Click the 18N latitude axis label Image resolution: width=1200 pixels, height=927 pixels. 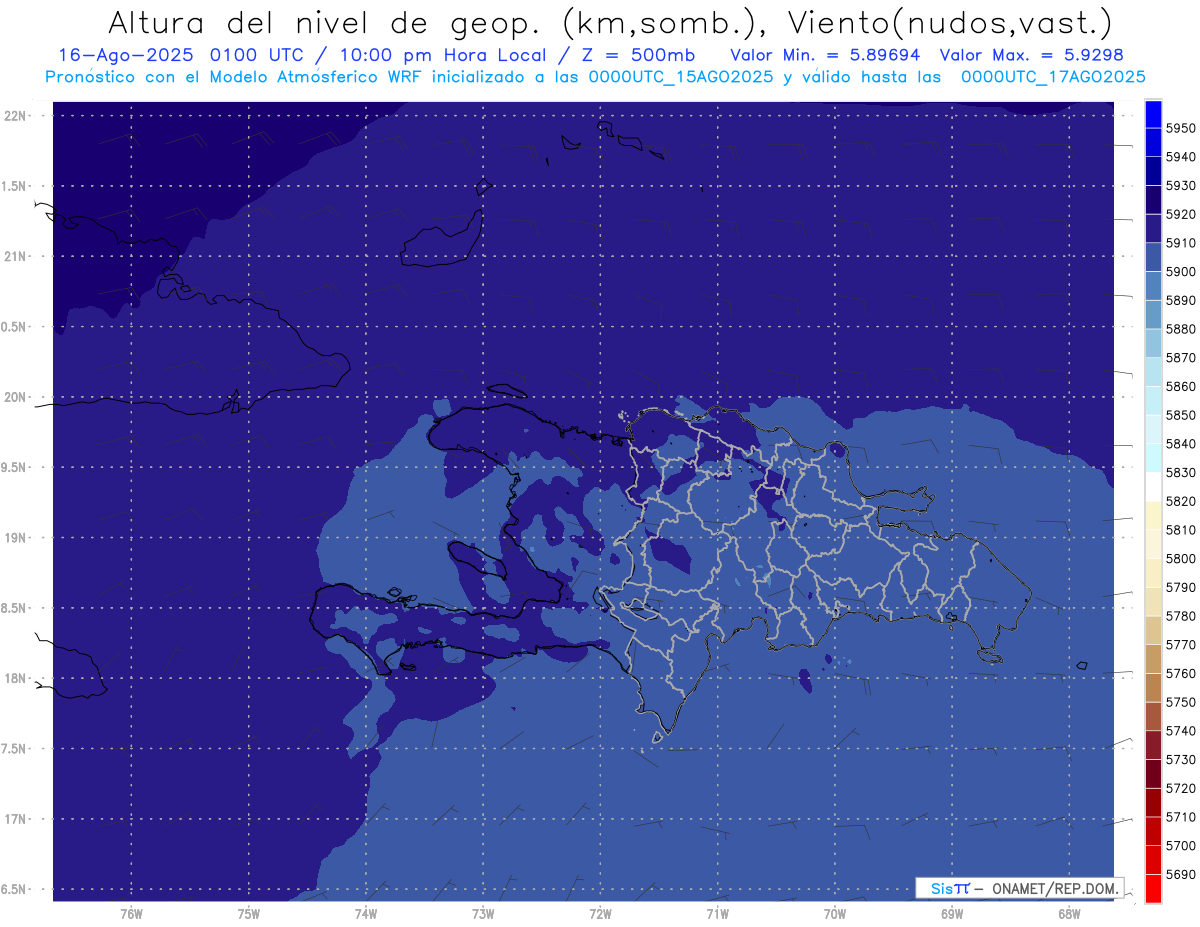point(15,678)
